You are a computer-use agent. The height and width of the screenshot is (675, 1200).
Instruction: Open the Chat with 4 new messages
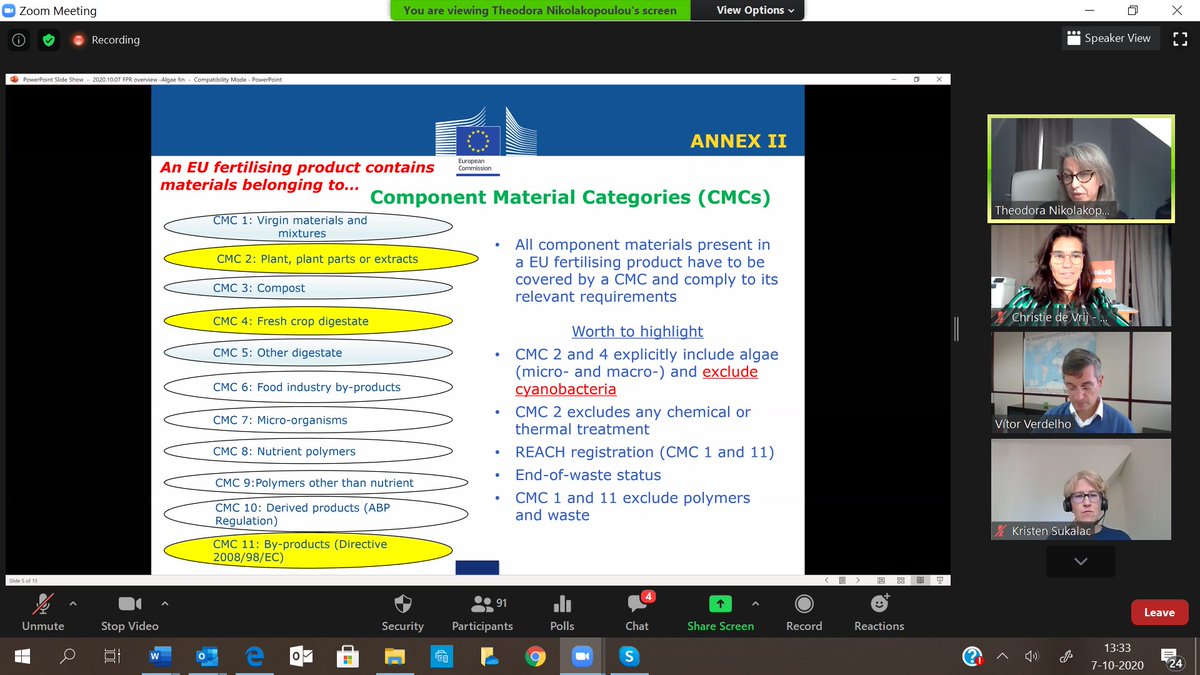click(x=637, y=612)
